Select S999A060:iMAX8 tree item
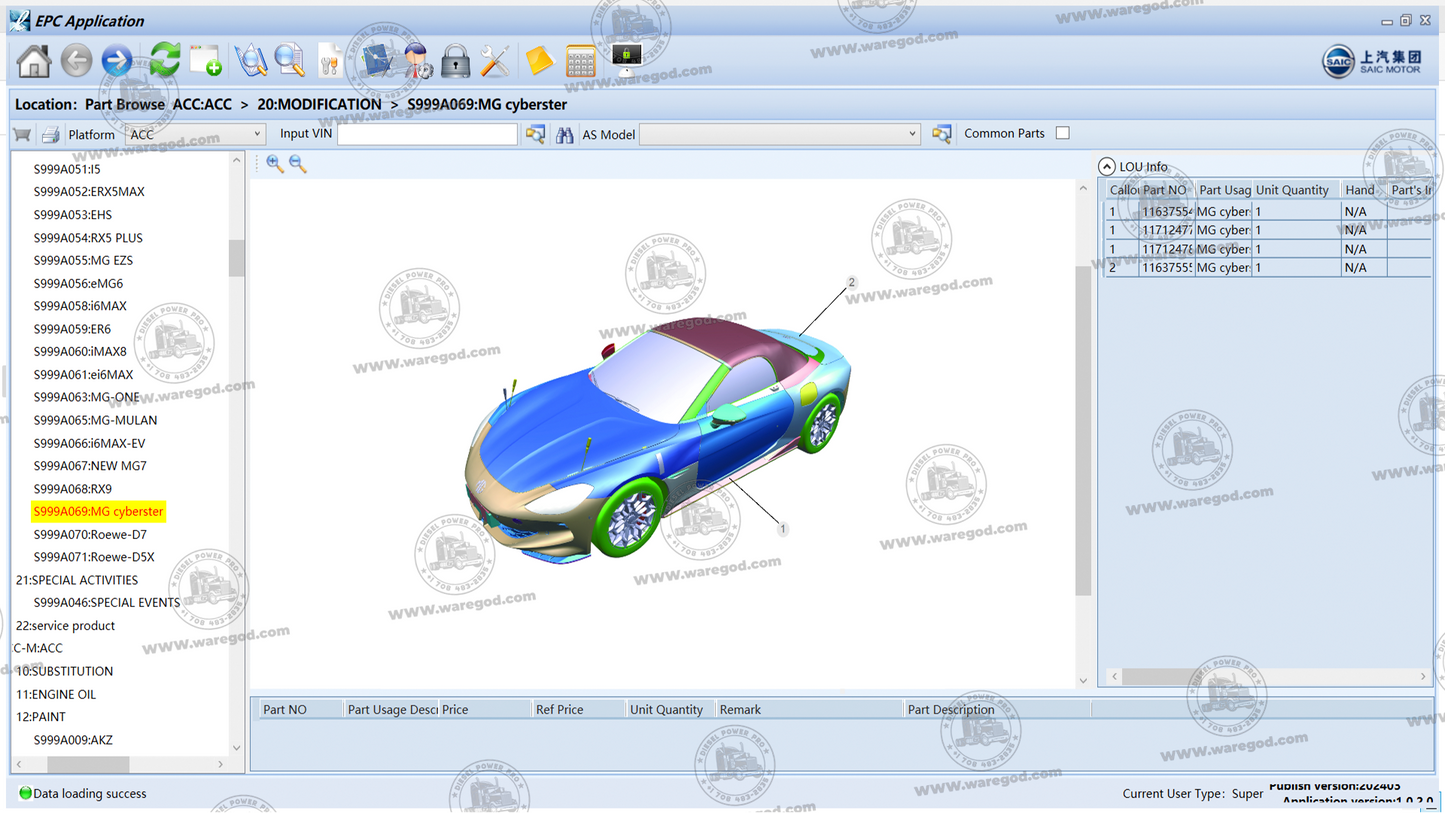The width and height of the screenshot is (1445, 813). point(80,352)
